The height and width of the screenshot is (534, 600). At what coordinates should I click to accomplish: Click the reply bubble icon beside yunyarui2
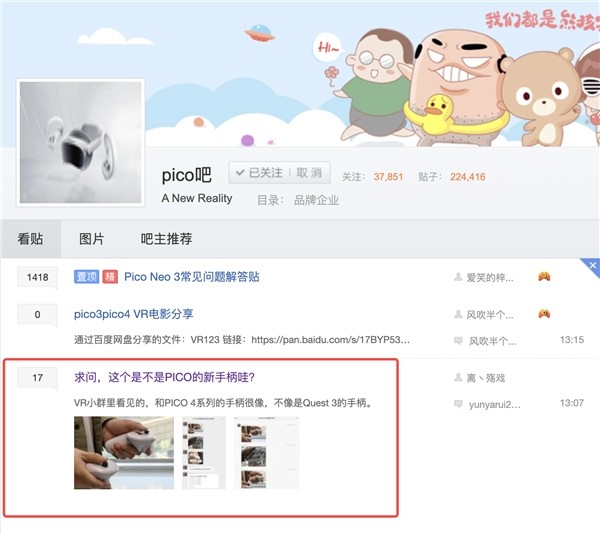(458, 404)
